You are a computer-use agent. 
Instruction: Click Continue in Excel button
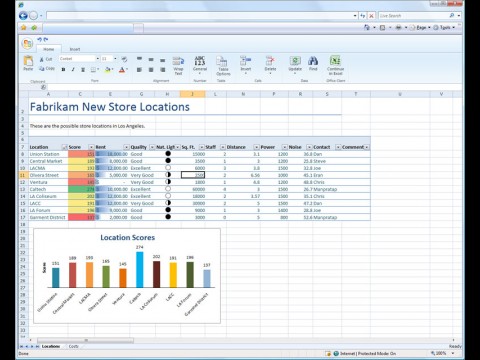[335, 65]
